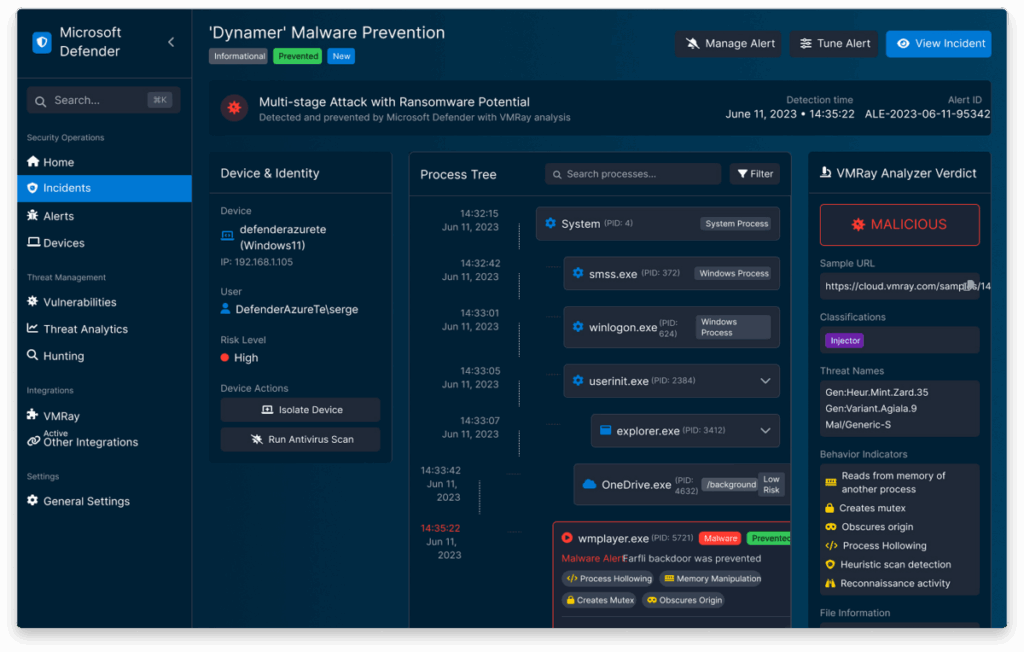
Task: Open the Incidents section
Action: pos(104,188)
